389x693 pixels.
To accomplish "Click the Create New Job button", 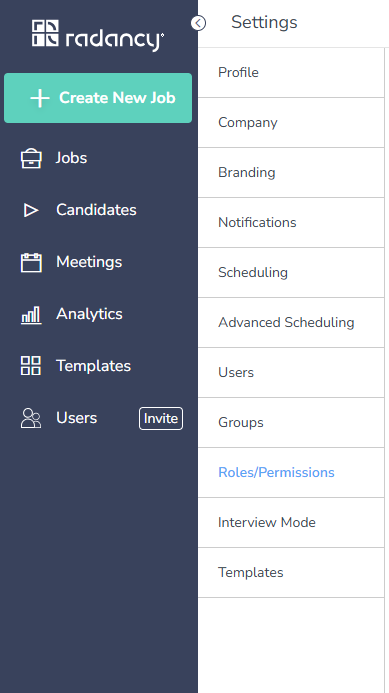I will click(x=98, y=98).
